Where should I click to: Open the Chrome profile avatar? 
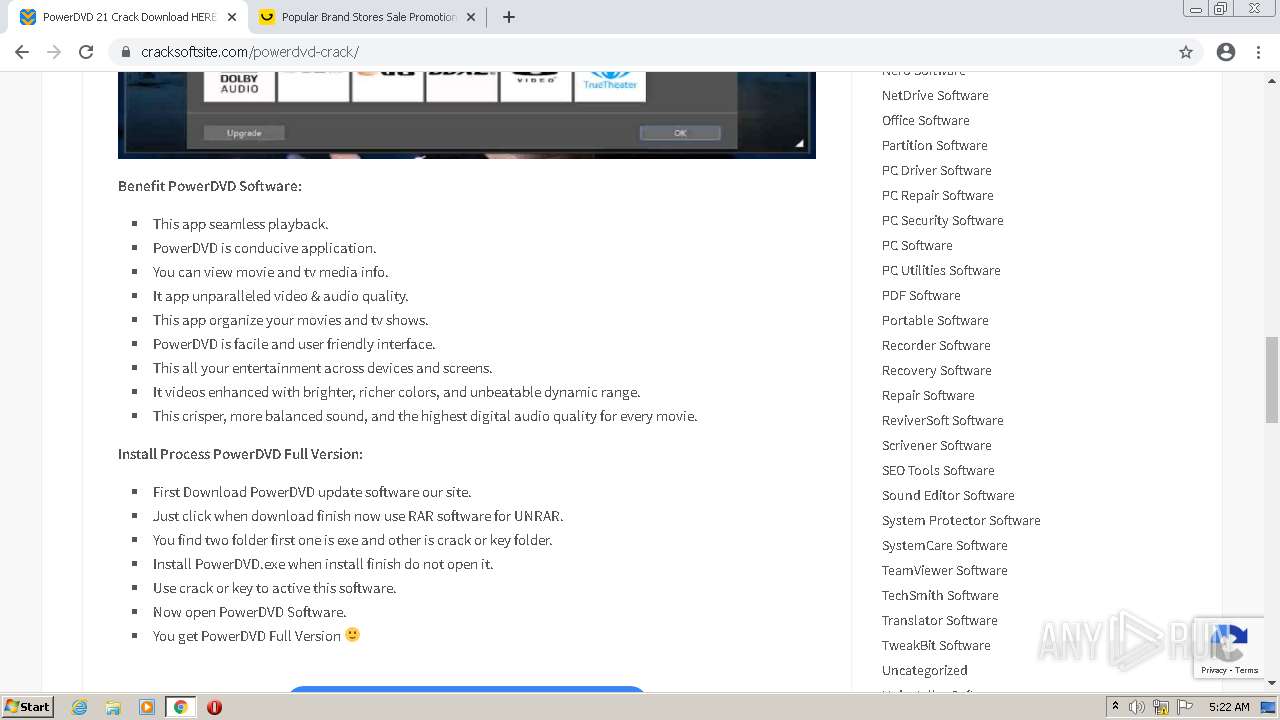coord(1226,52)
